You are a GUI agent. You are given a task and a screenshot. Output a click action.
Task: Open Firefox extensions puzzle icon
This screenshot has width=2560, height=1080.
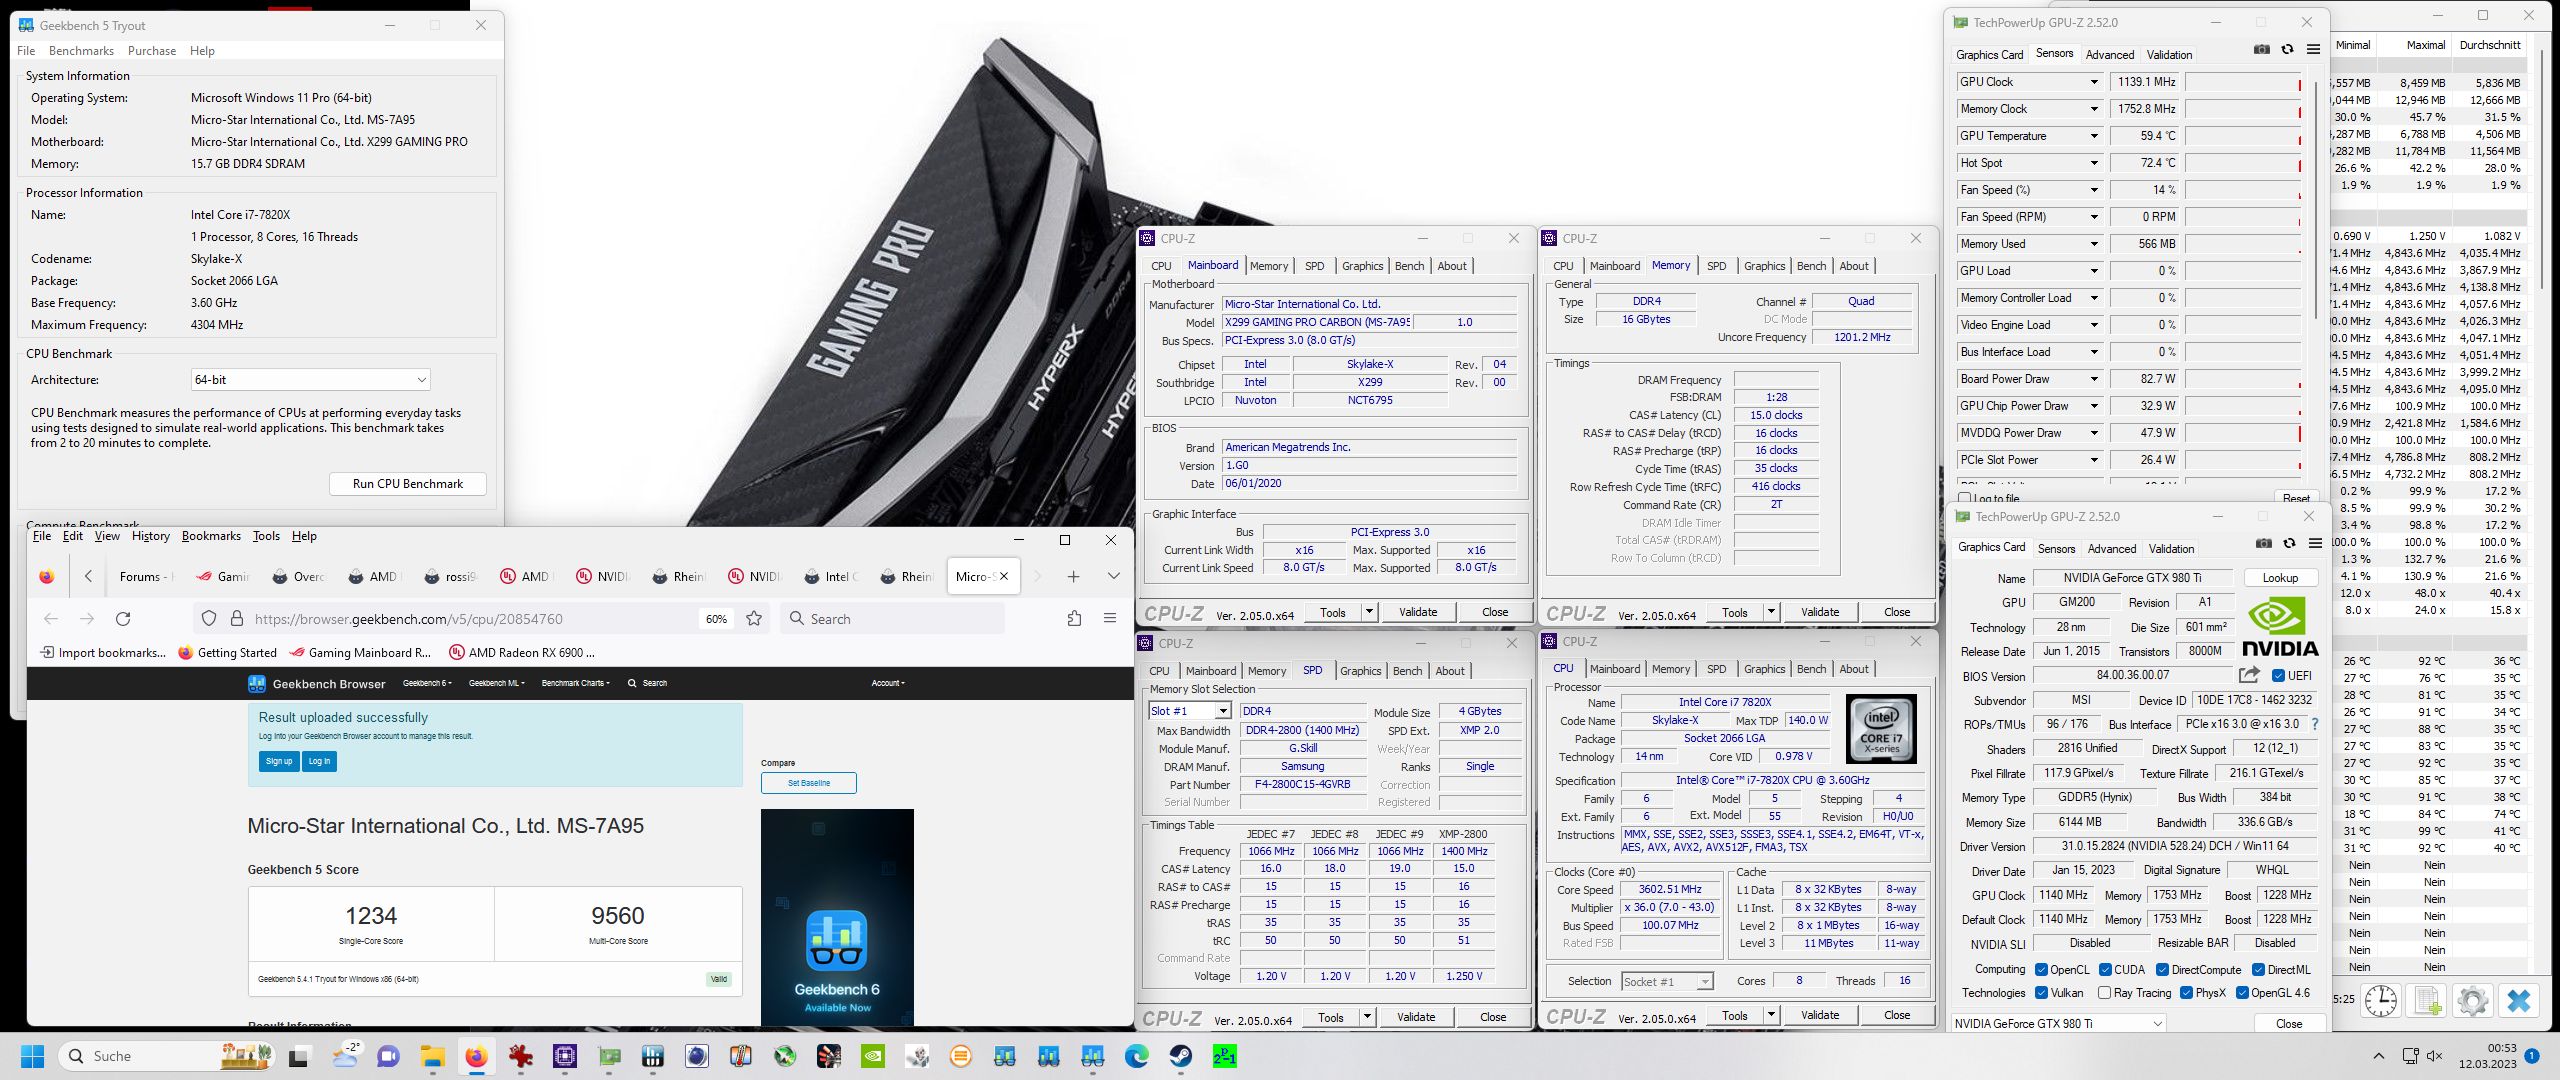pos(1074,619)
